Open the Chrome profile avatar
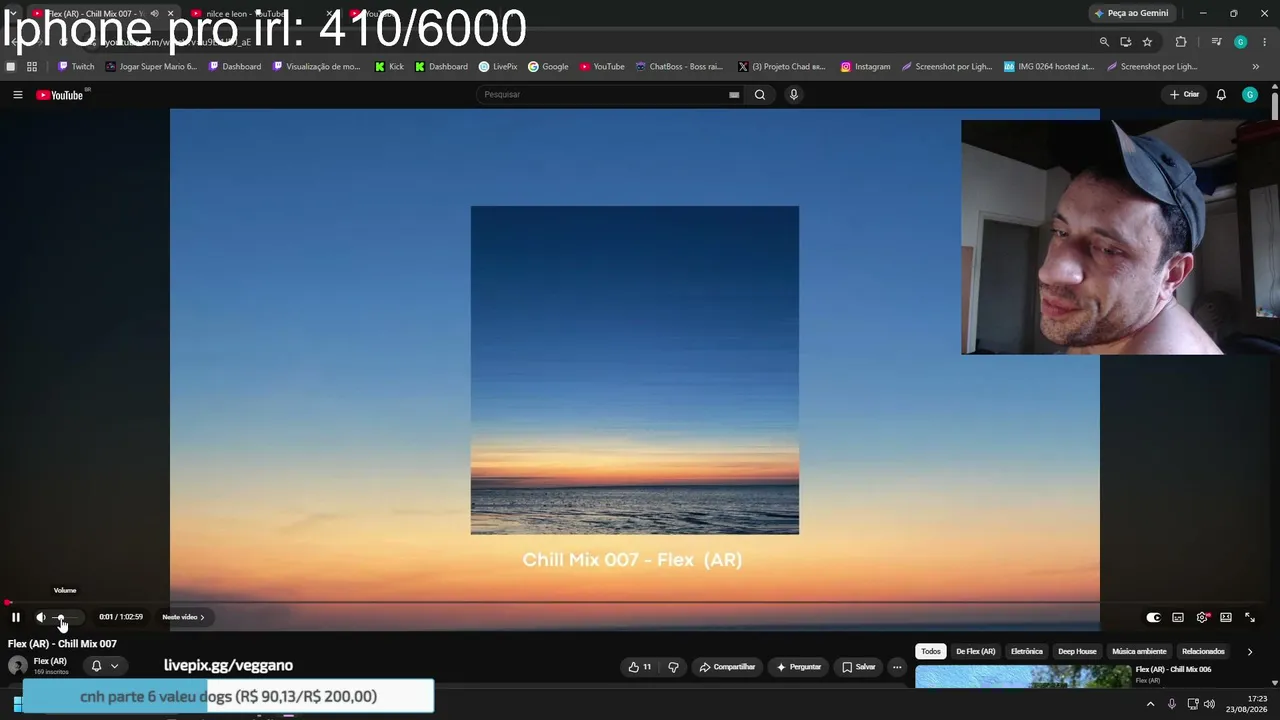The image size is (1280, 720). coord(1241,42)
